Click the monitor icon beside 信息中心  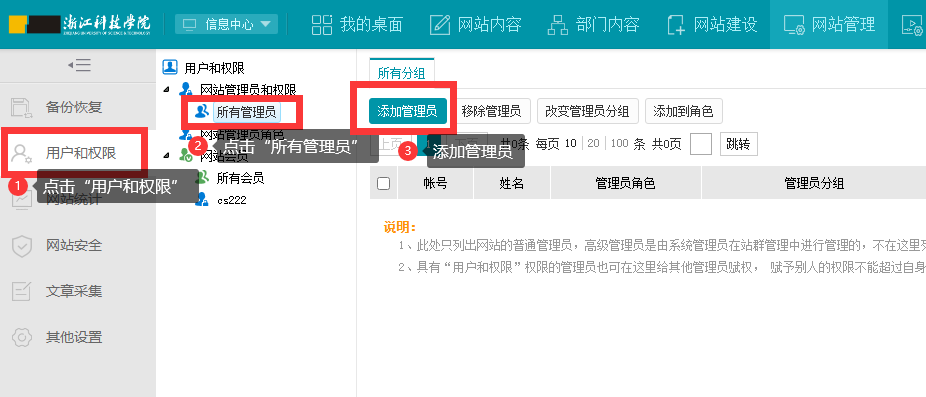click(x=190, y=25)
